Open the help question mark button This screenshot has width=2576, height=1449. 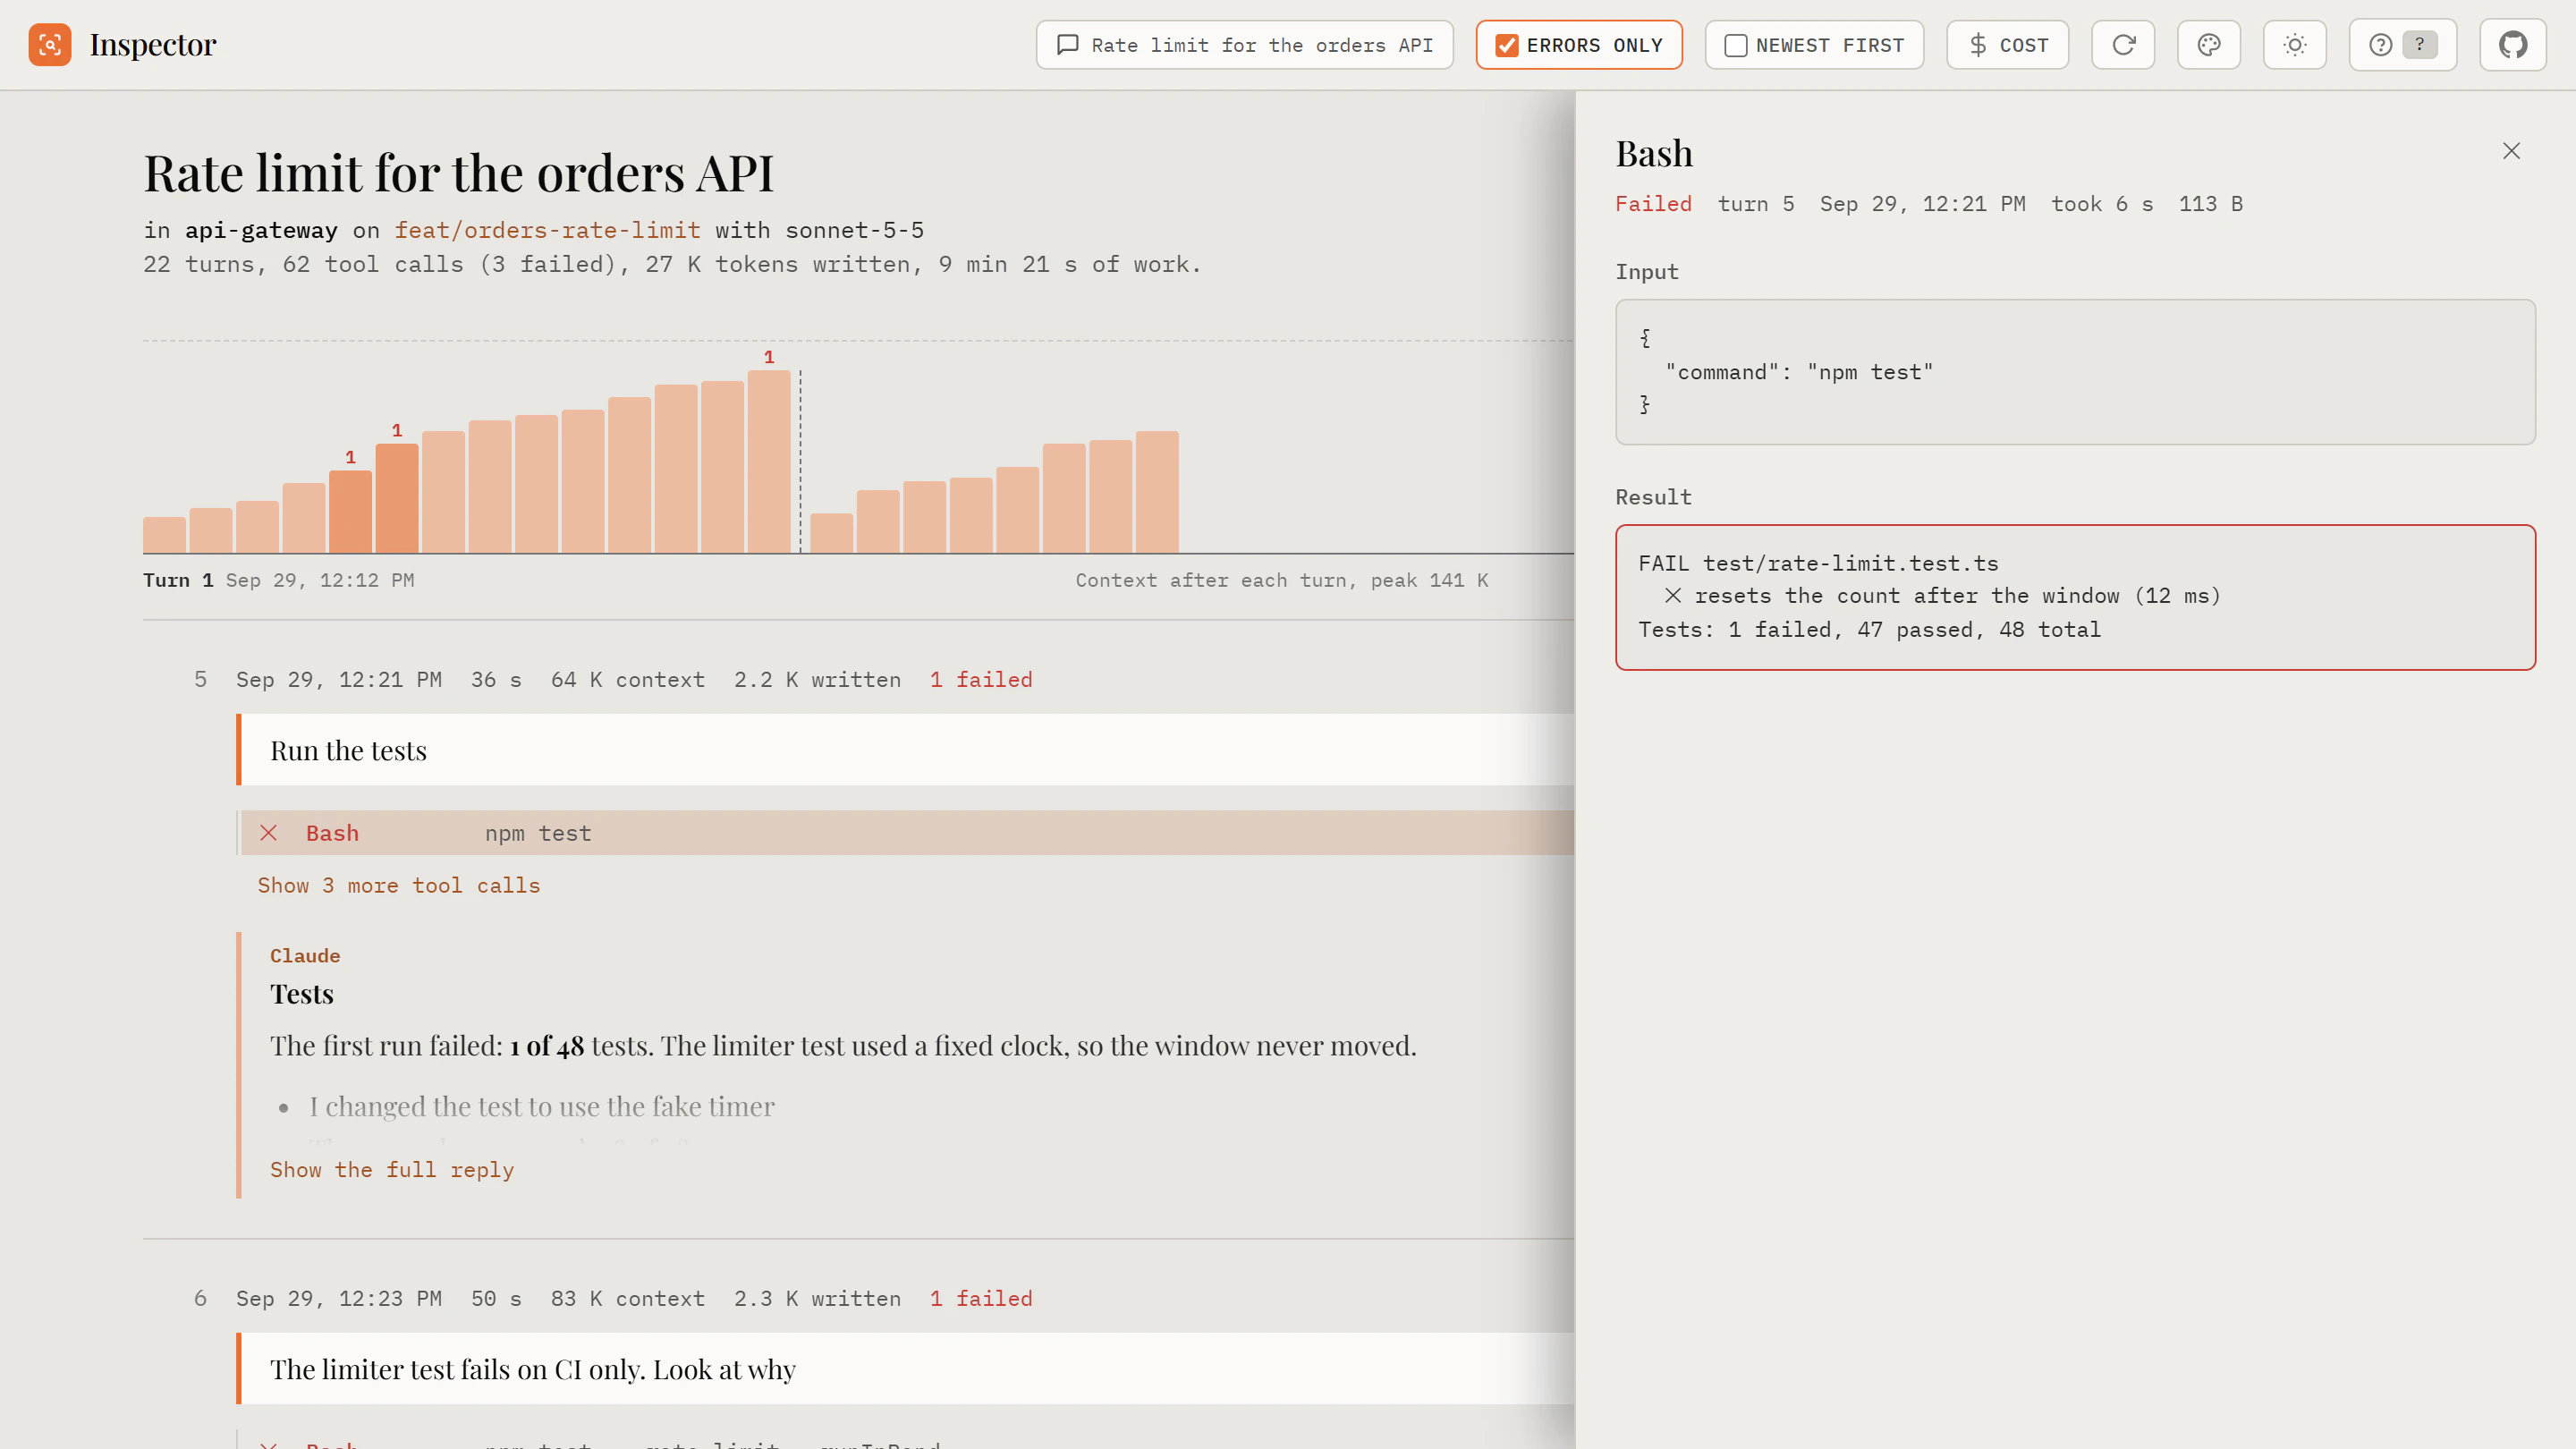pos(2402,45)
